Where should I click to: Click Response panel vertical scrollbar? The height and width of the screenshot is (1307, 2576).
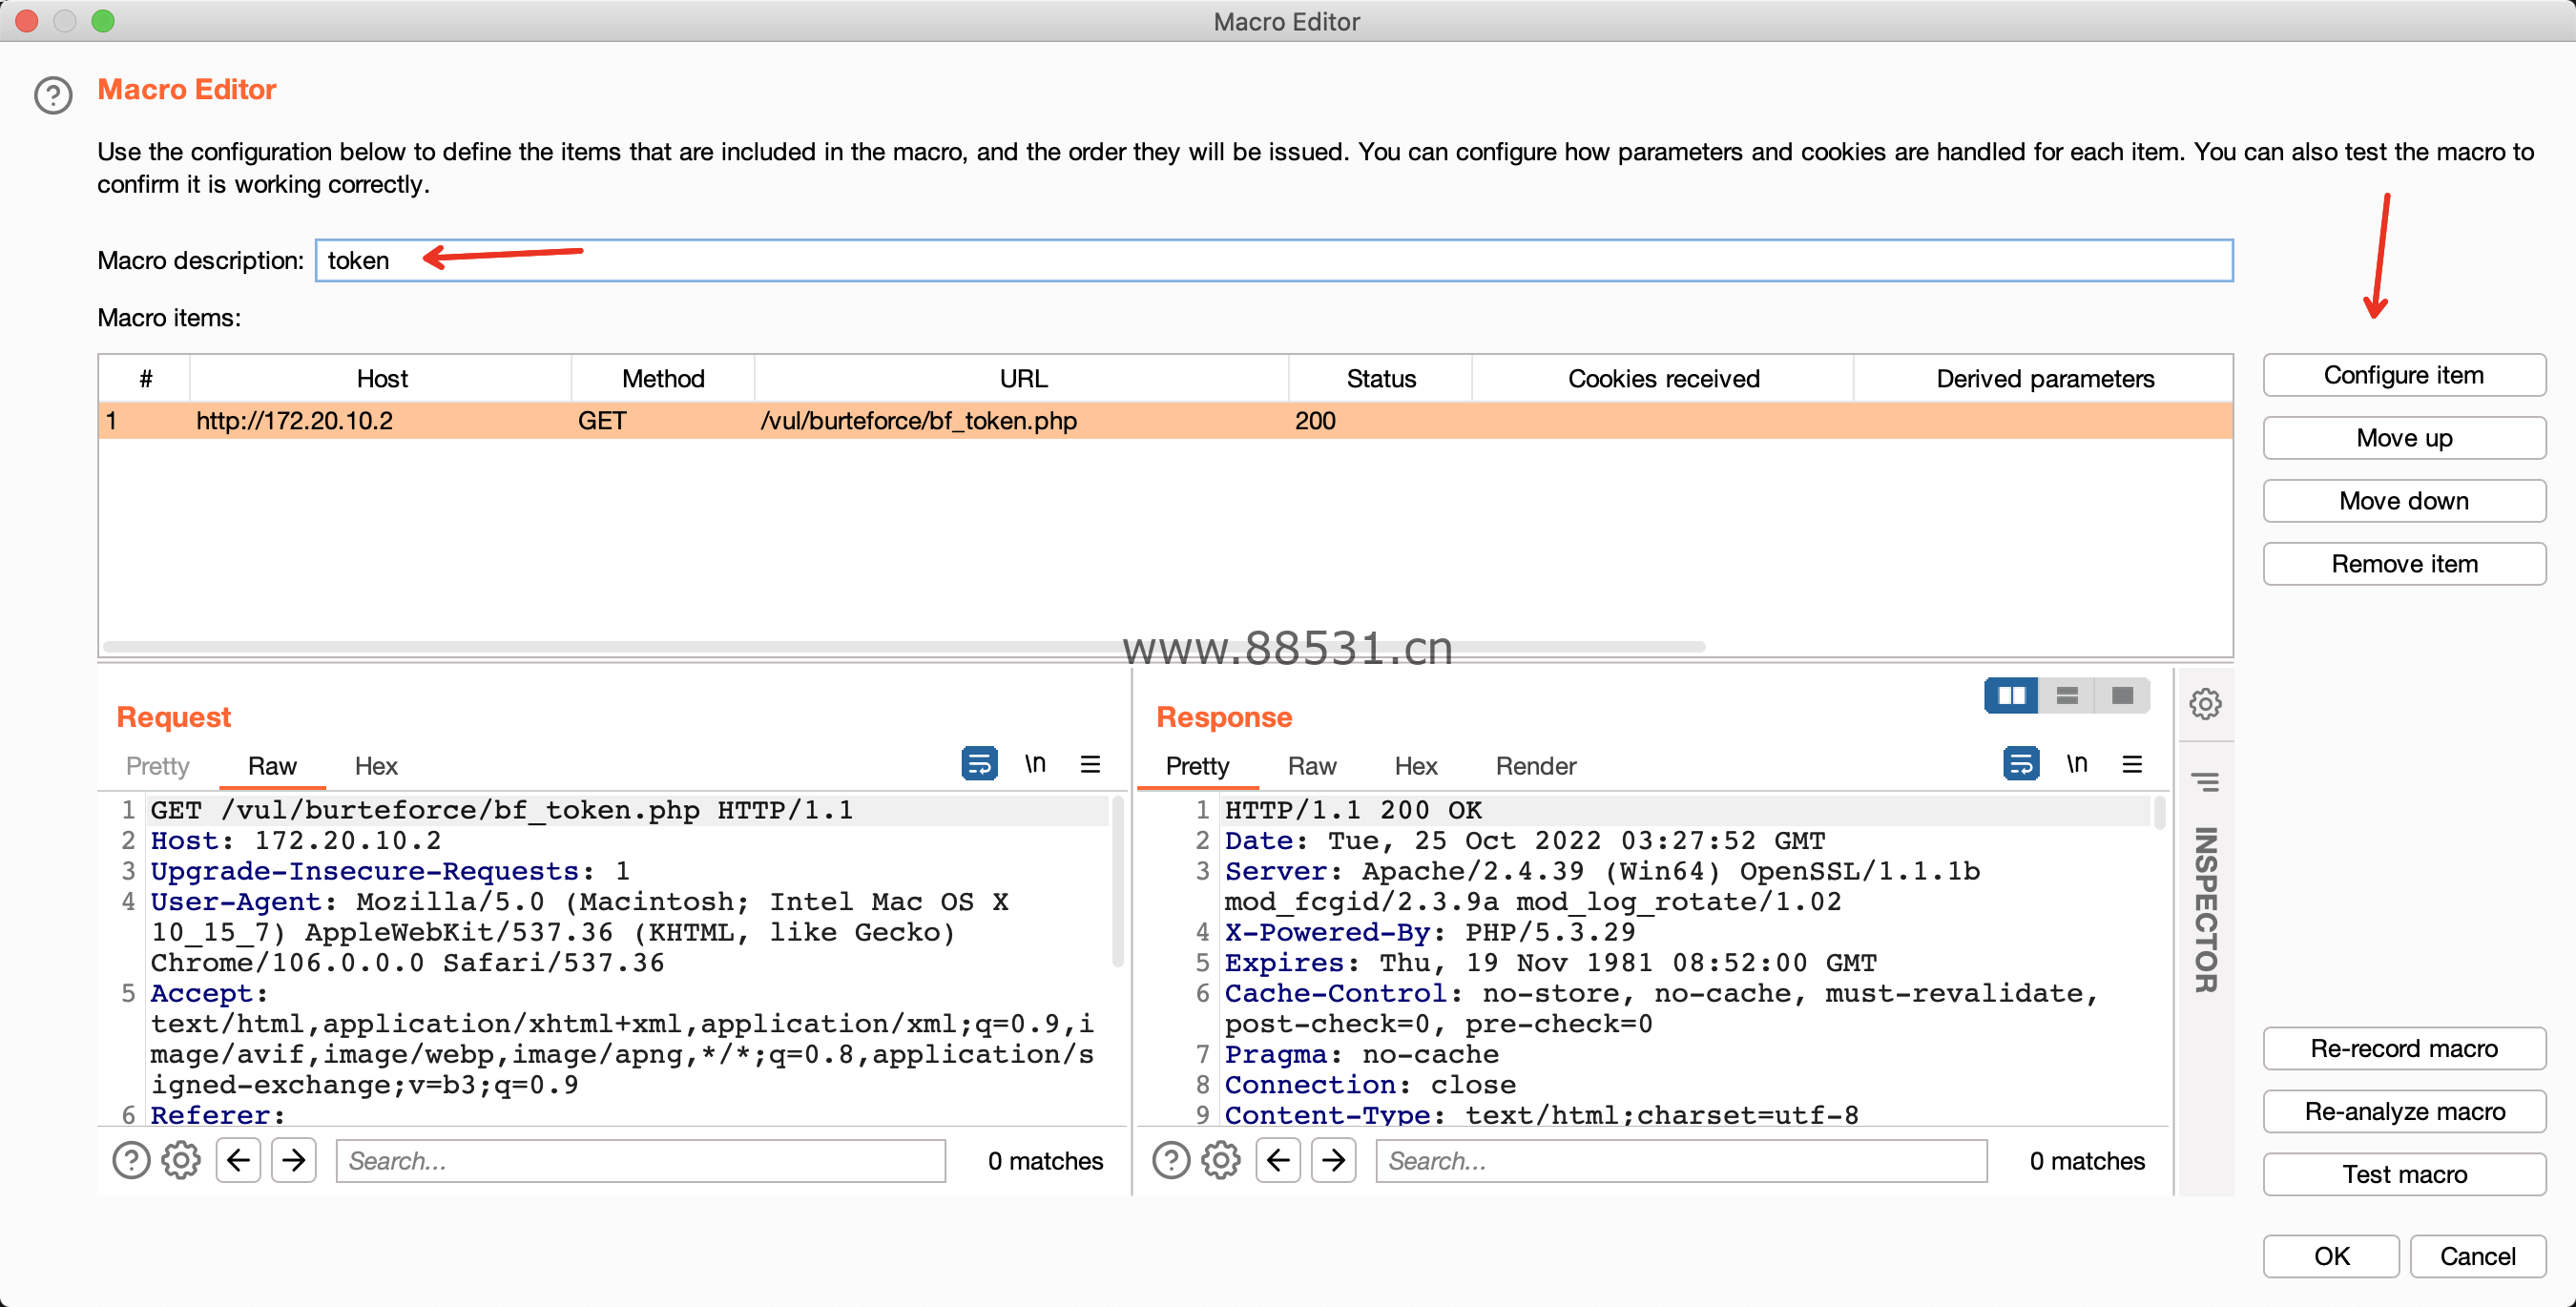point(2159,812)
